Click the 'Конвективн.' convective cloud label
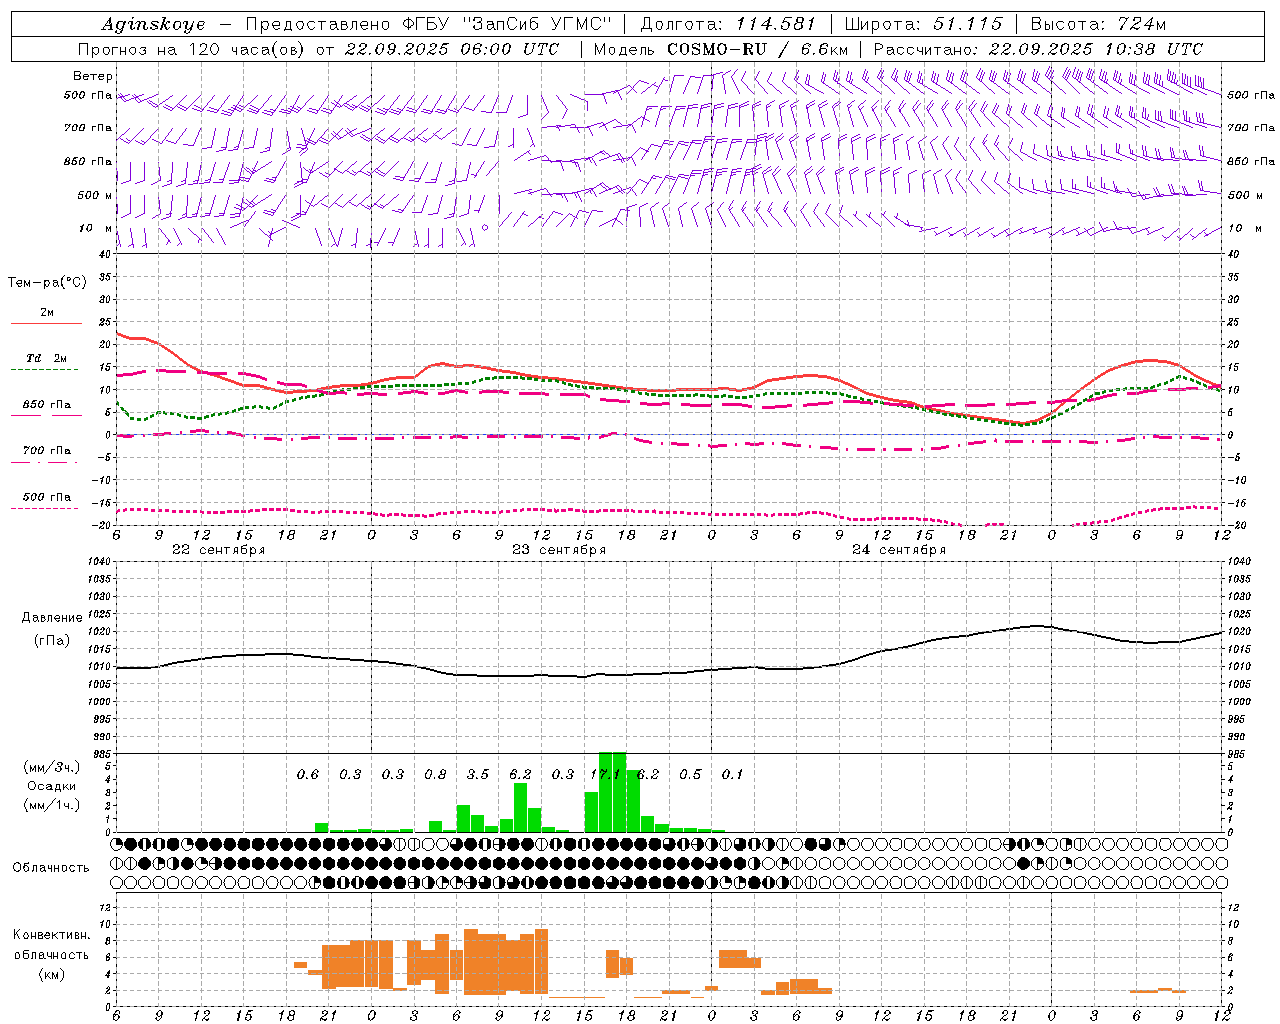Viewport: 1280px width, 1024px height. (x=52, y=935)
